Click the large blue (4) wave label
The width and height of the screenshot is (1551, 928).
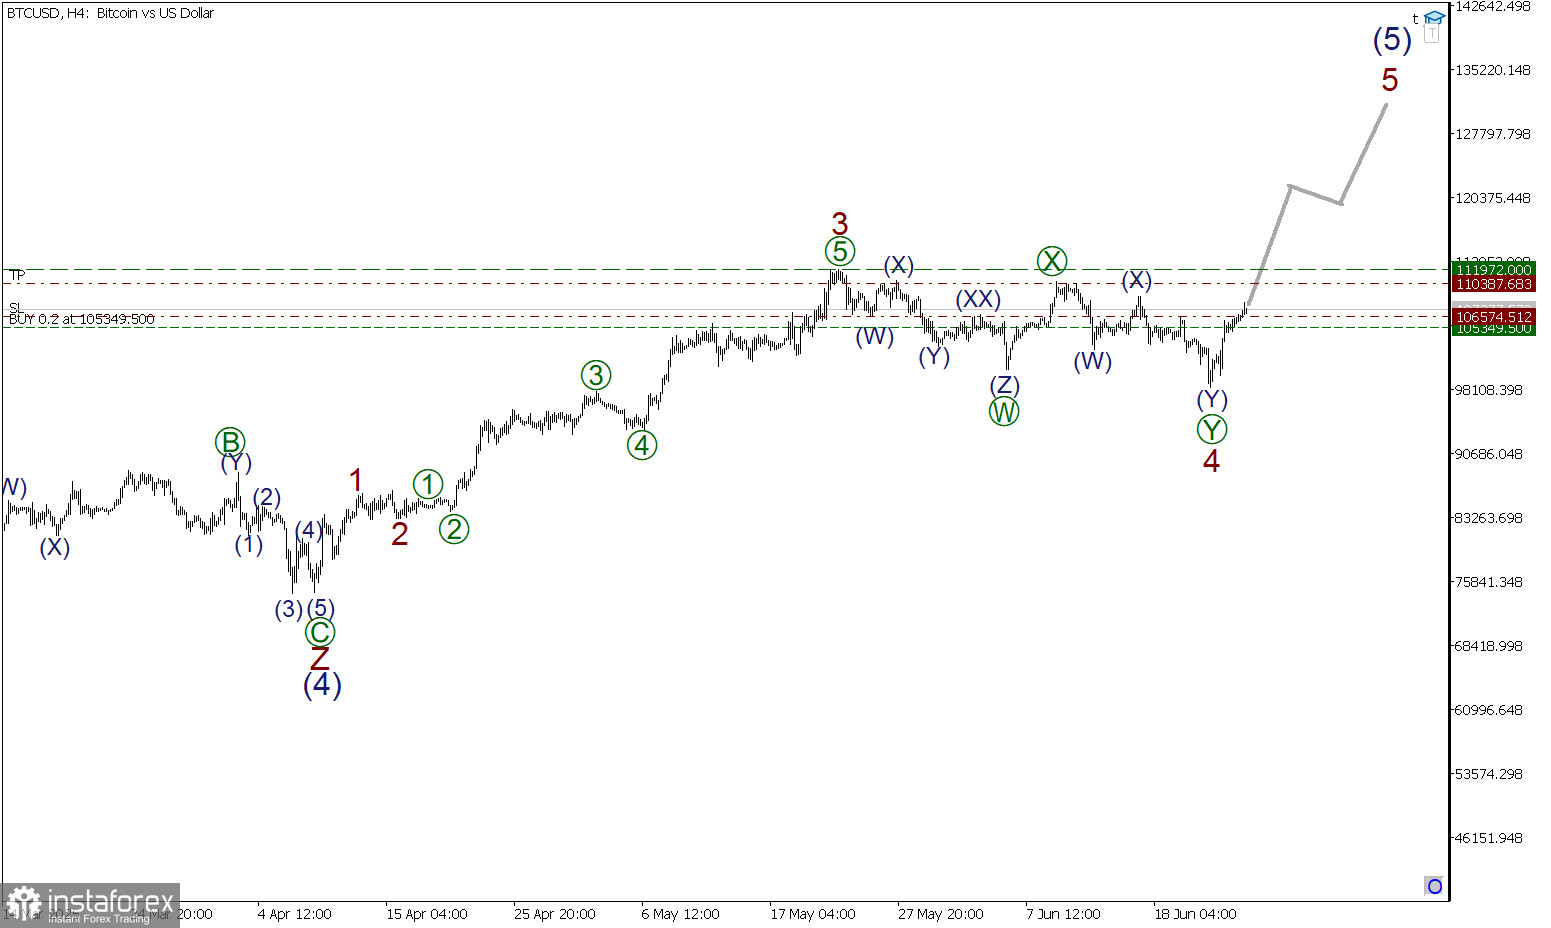(x=322, y=685)
